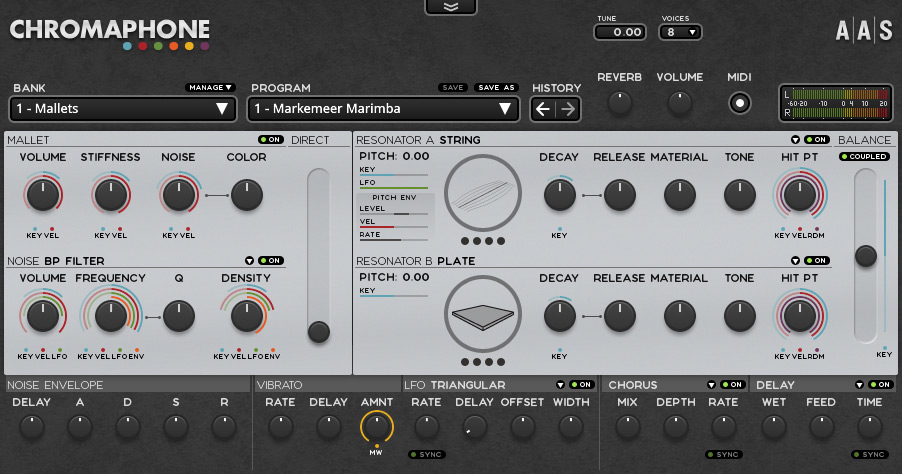Click the Balance vertical slider handle

tap(865, 256)
